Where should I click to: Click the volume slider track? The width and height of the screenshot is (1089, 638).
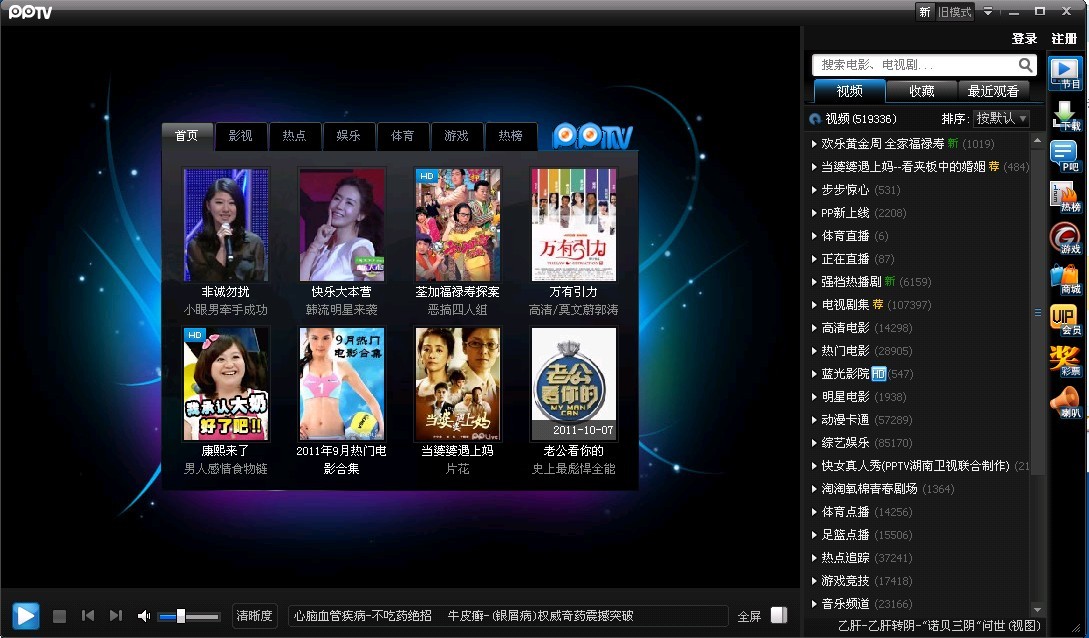click(x=190, y=616)
